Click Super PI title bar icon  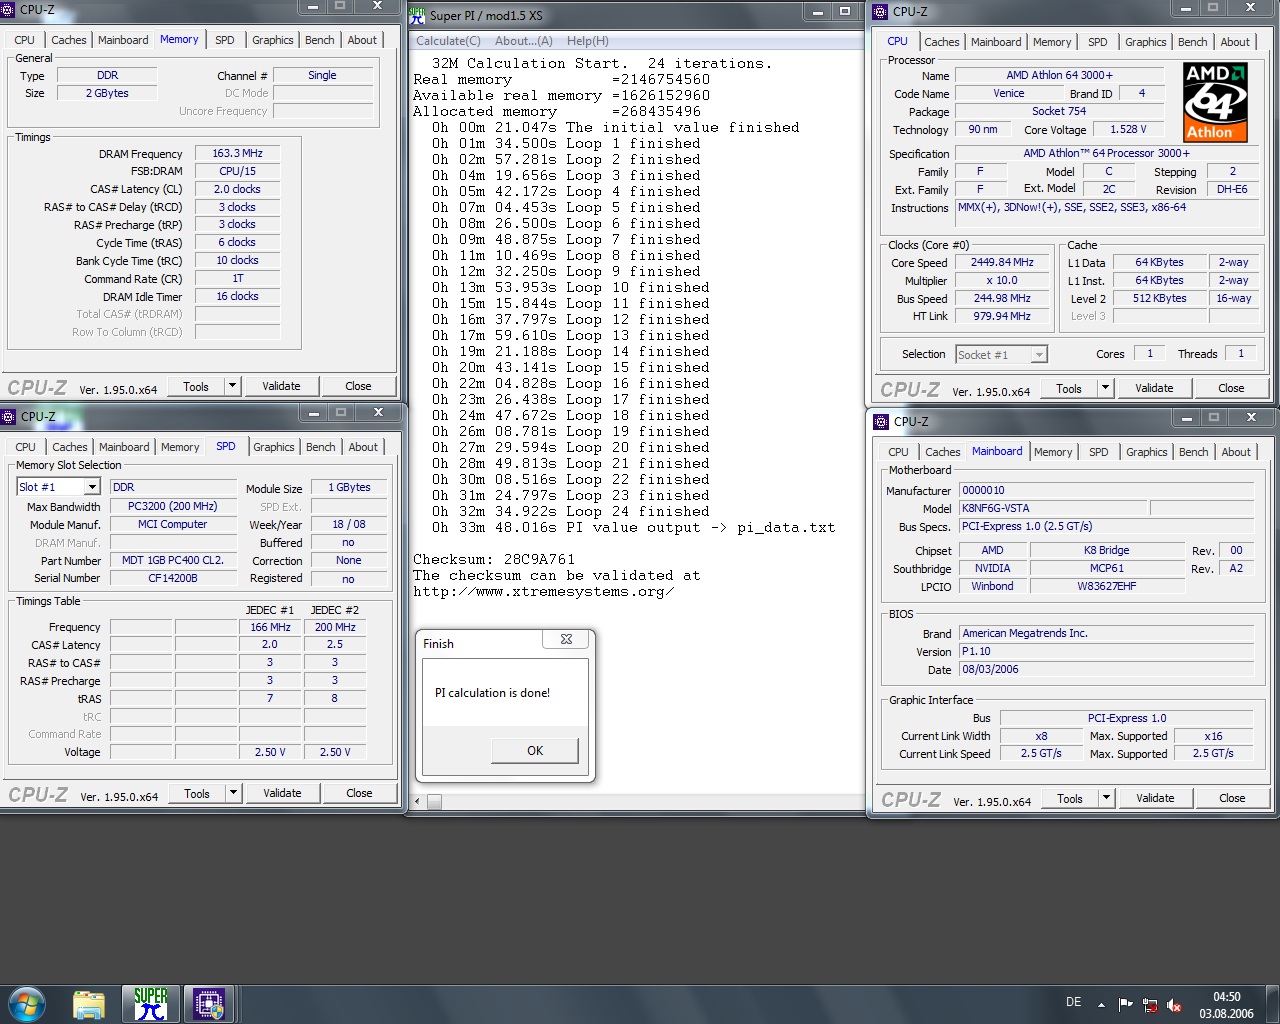point(418,15)
